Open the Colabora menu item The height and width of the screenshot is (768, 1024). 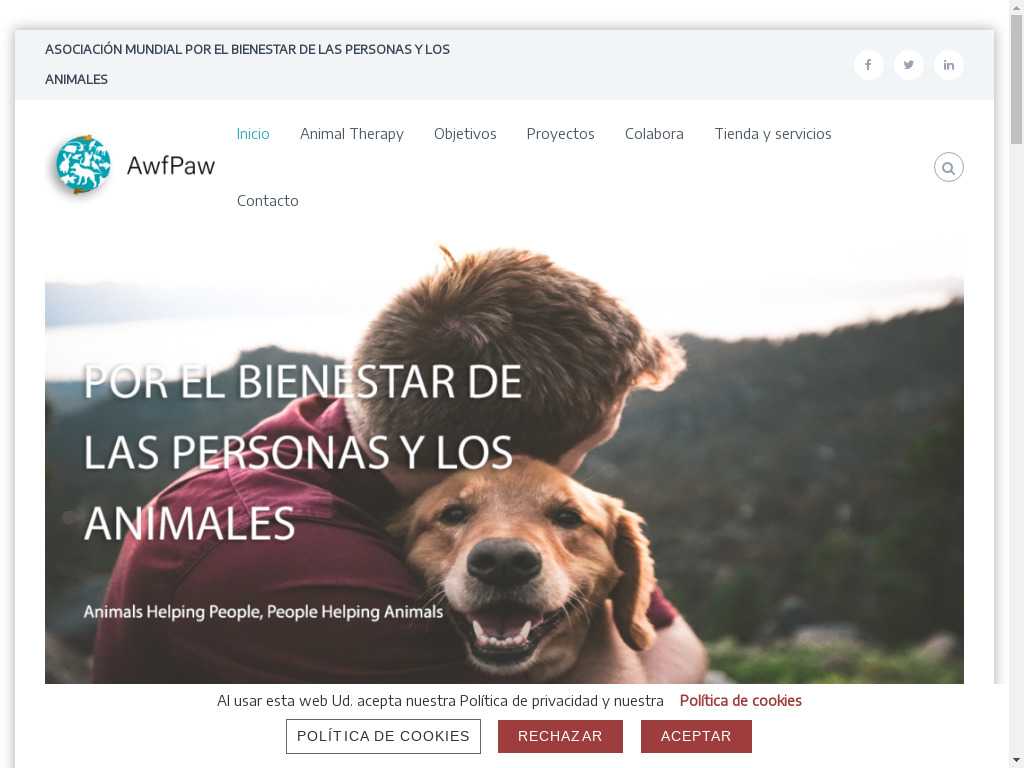(654, 134)
